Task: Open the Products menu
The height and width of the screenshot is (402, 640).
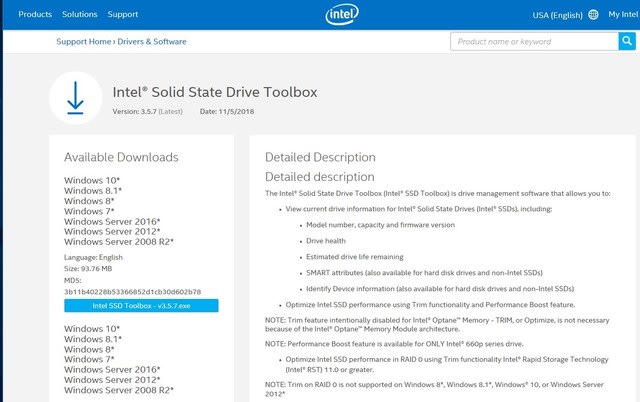Action: [x=35, y=14]
